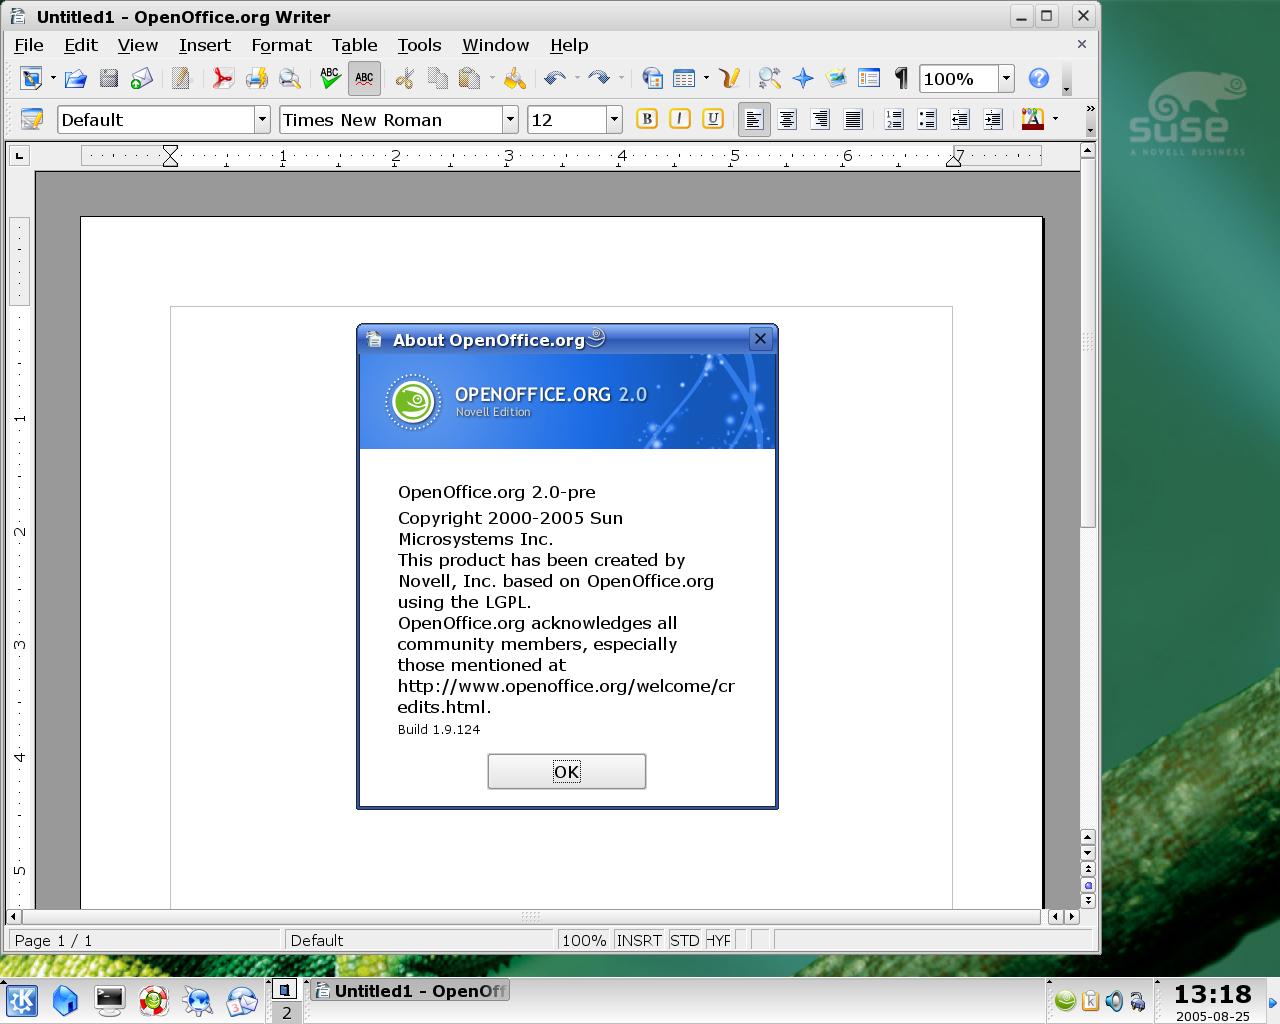
Task: Click the New document icon
Action: (31, 78)
